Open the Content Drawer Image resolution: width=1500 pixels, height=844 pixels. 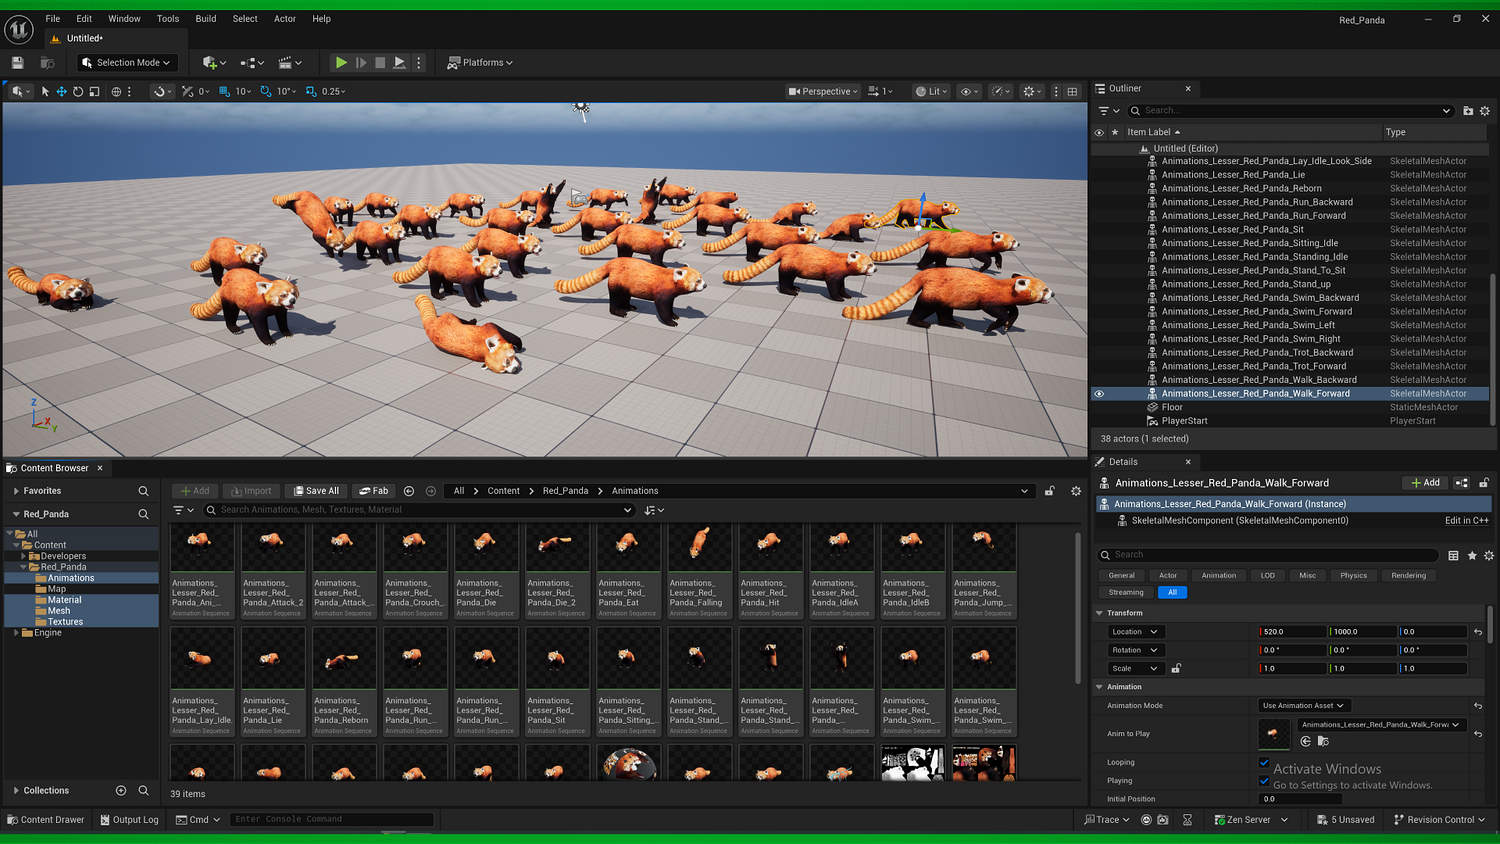(46, 820)
